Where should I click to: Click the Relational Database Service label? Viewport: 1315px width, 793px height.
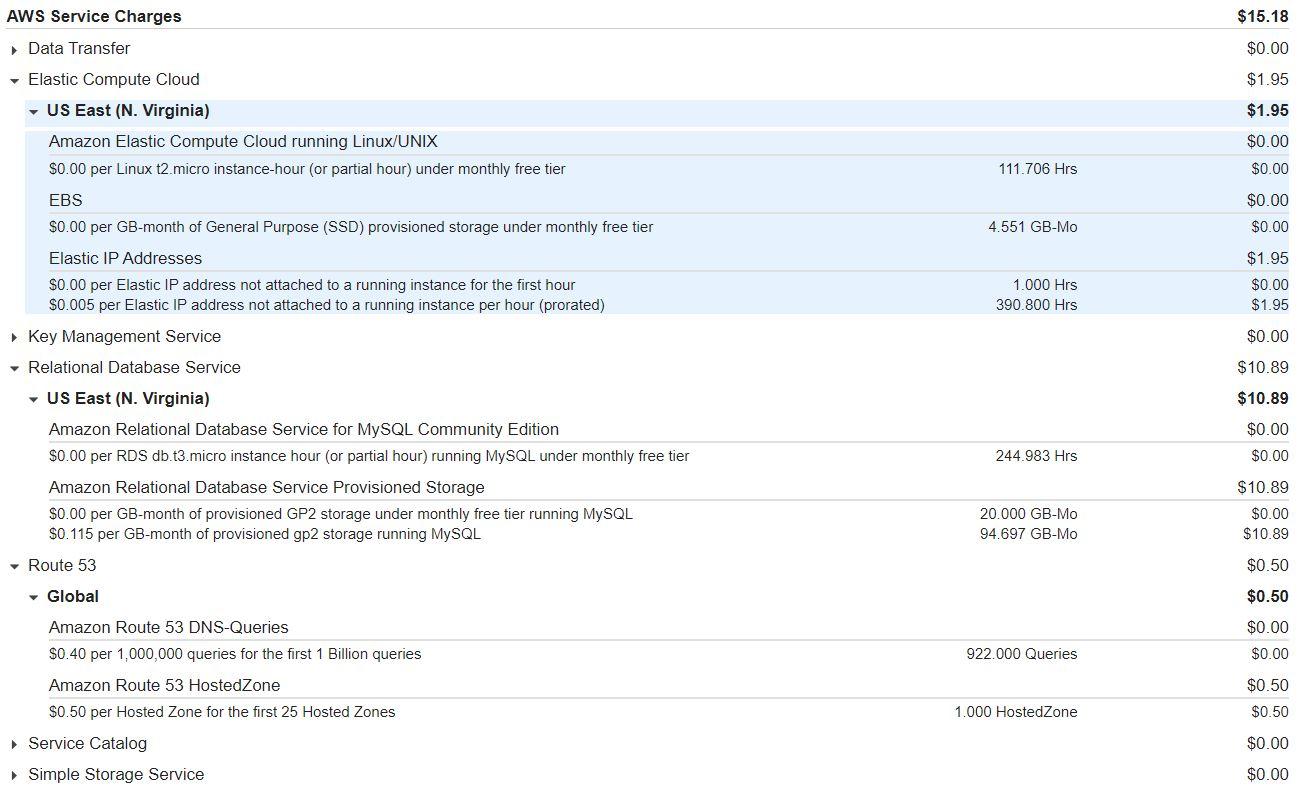click(134, 367)
